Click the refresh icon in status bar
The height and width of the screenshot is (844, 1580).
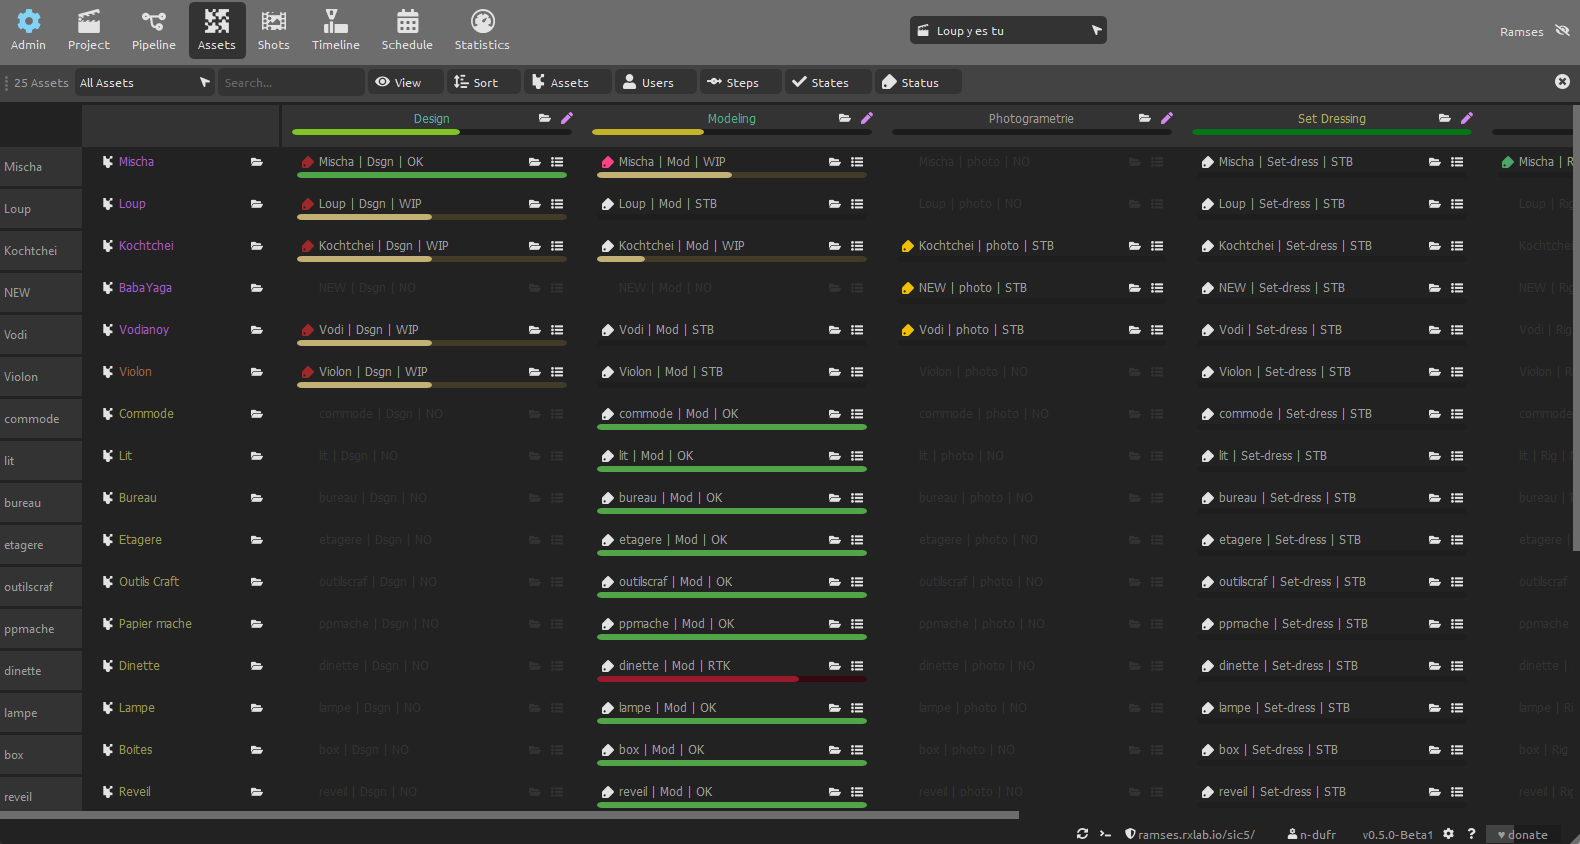[x=1082, y=834]
